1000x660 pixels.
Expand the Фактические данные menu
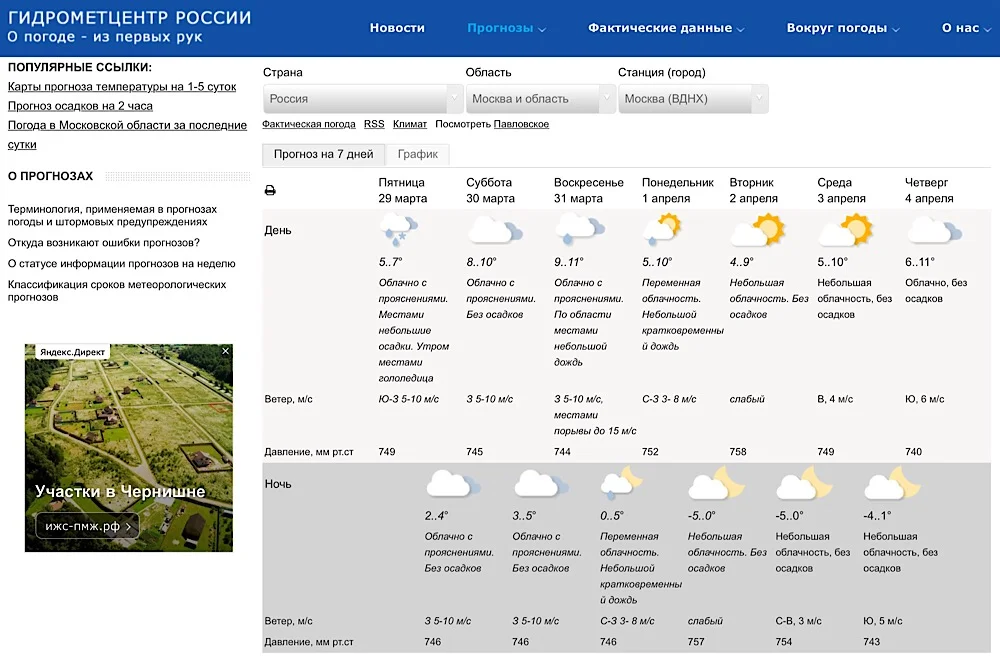point(666,28)
